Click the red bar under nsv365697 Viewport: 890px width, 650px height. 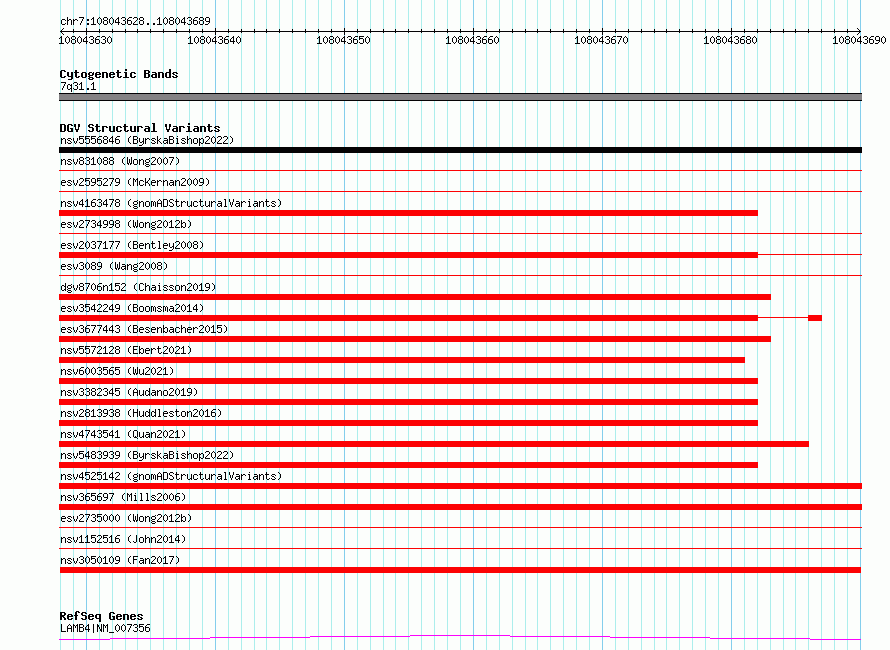tap(460, 507)
